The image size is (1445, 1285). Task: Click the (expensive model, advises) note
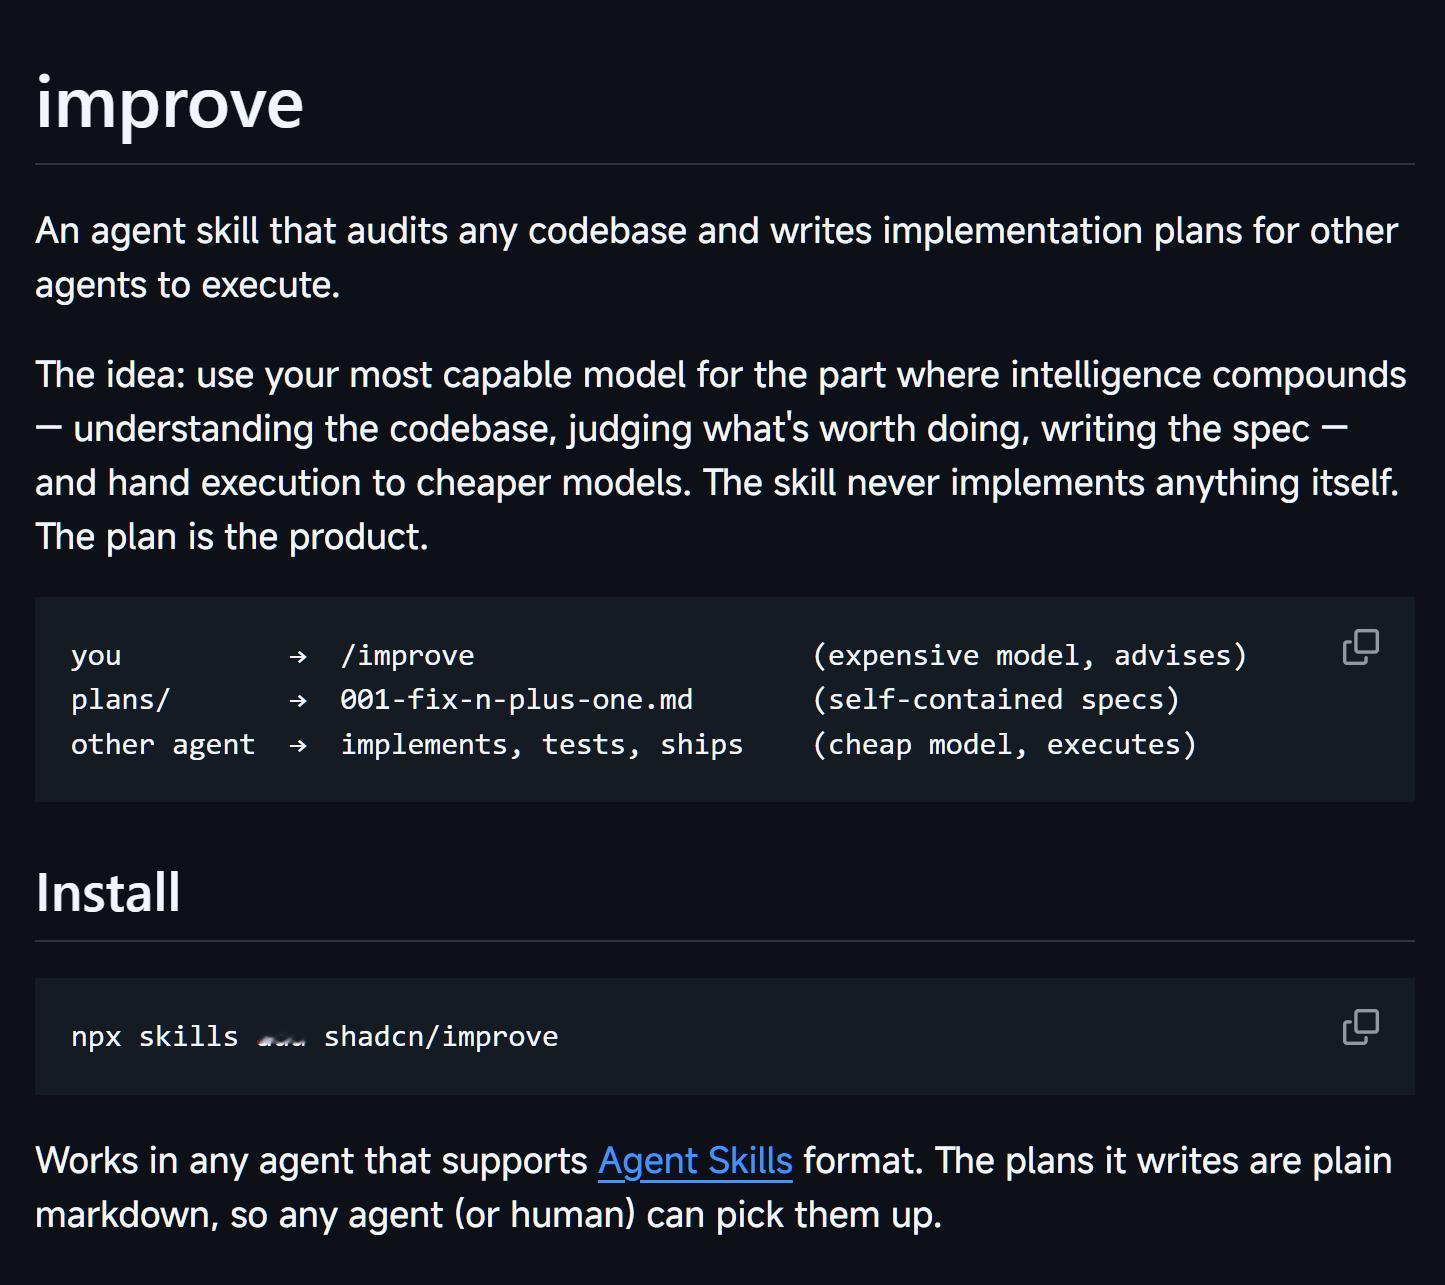[x=1030, y=655]
